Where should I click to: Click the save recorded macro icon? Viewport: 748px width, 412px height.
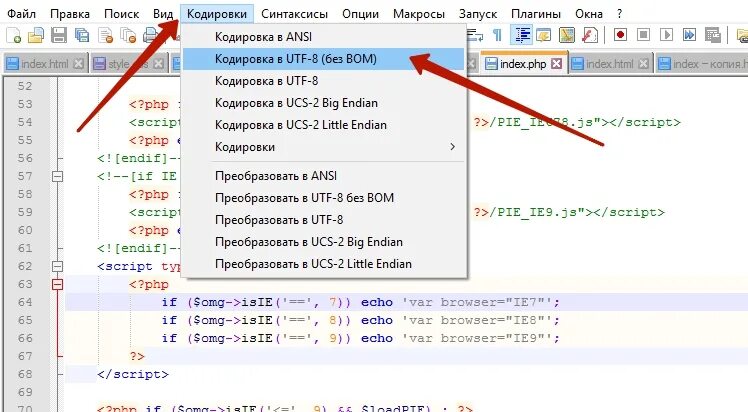[x=713, y=35]
